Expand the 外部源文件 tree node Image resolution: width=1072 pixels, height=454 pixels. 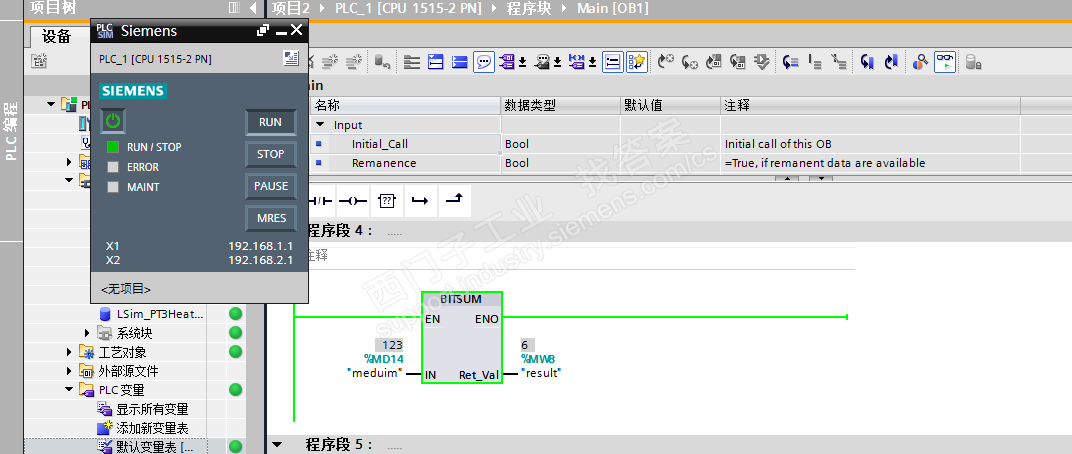[69, 371]
